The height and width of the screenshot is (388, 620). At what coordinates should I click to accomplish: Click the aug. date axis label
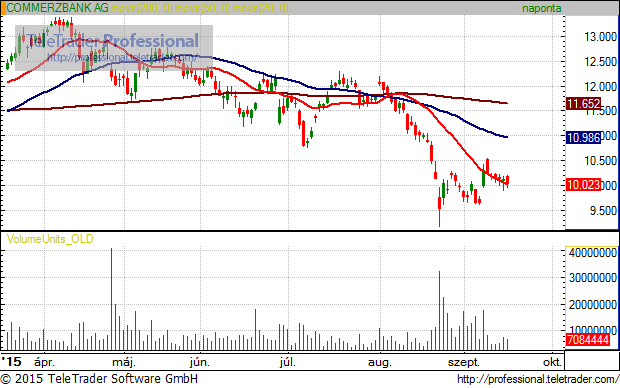[380, 362]
